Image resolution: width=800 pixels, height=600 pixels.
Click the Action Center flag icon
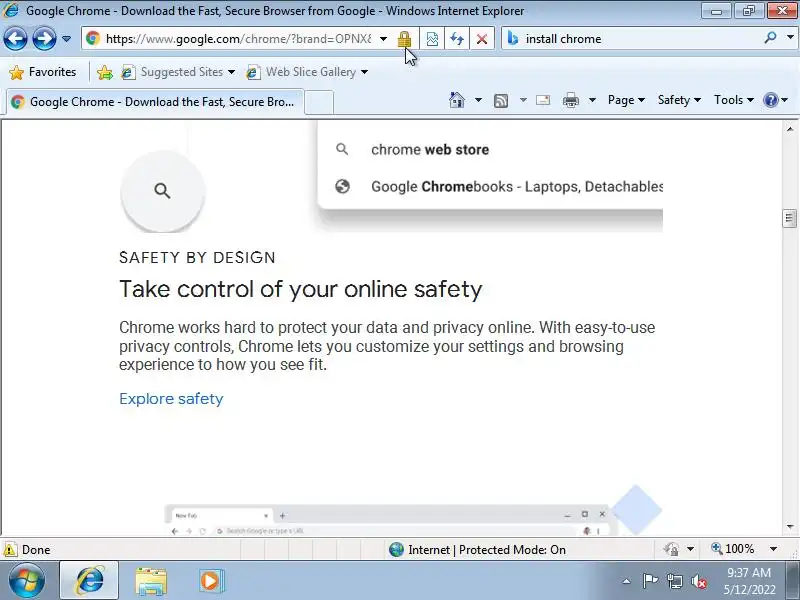pos(649,581)
